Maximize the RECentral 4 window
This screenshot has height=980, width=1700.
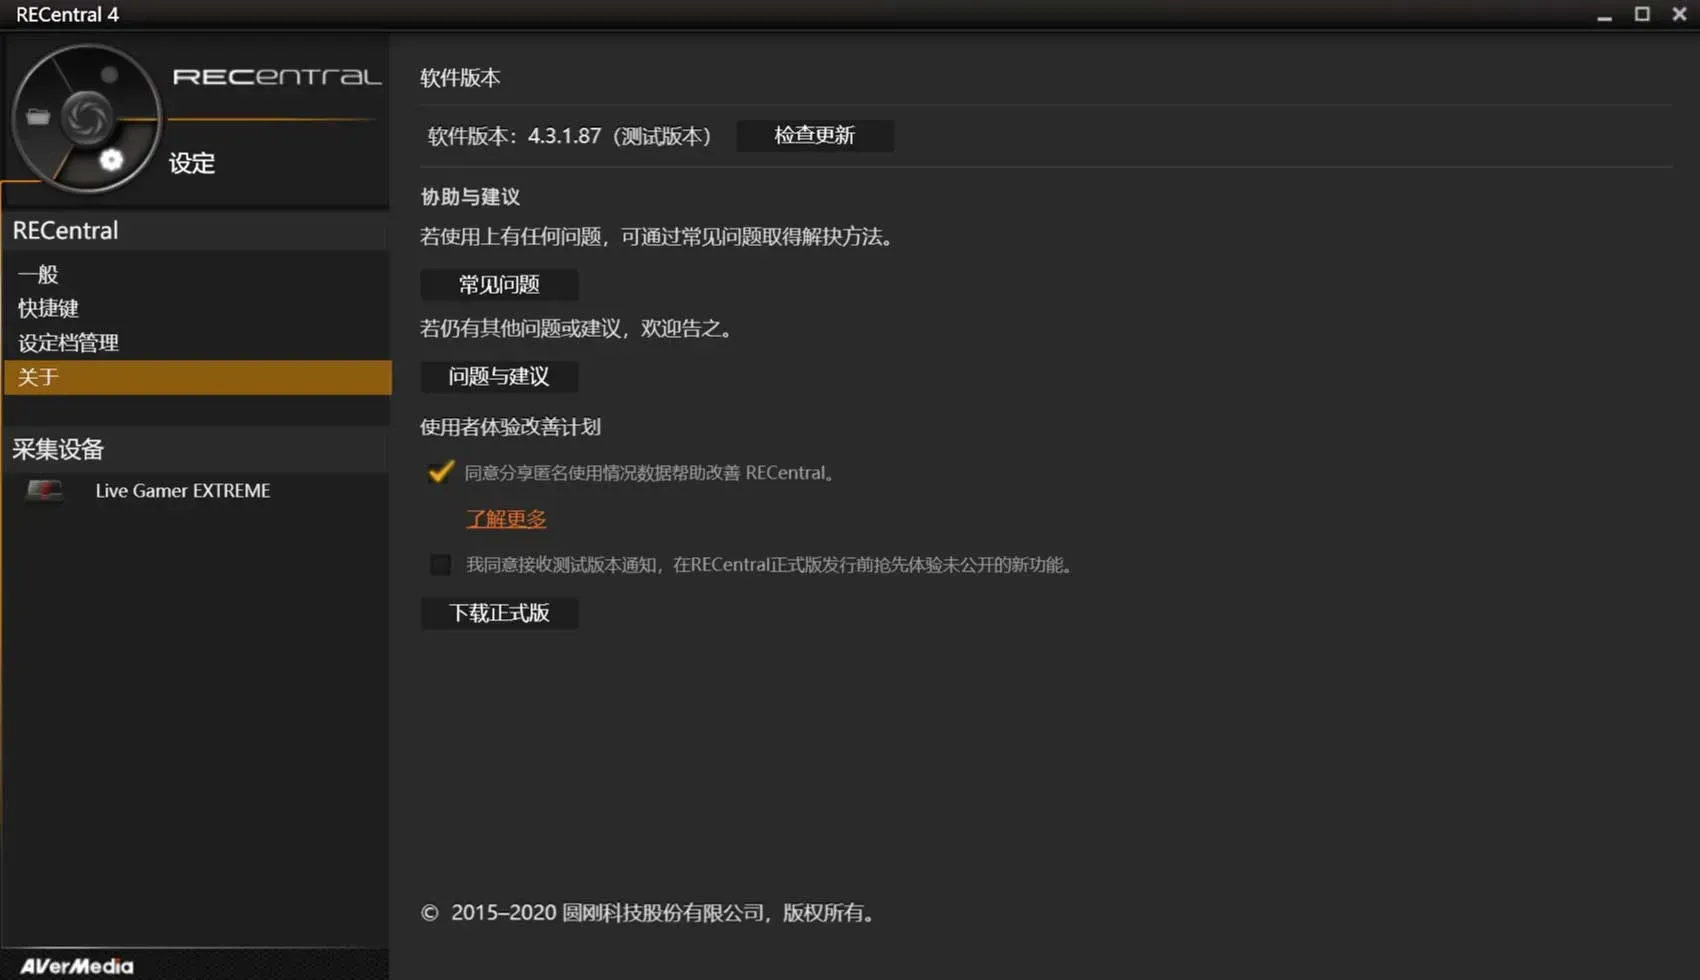(x=1642, y=14)
